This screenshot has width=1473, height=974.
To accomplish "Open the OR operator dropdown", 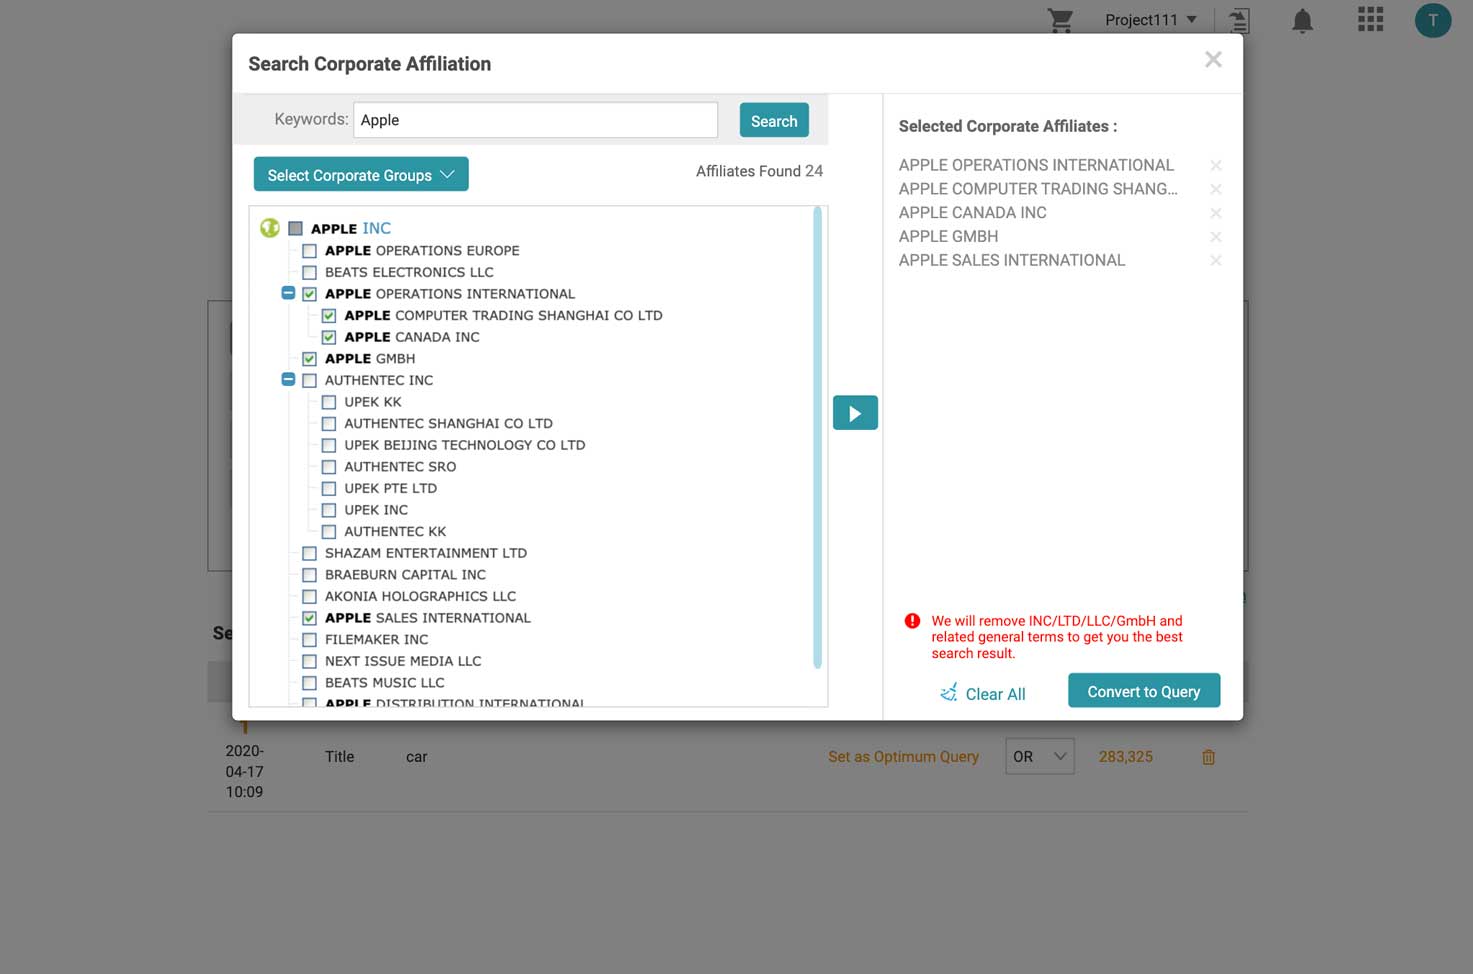I will (1040, 757).
